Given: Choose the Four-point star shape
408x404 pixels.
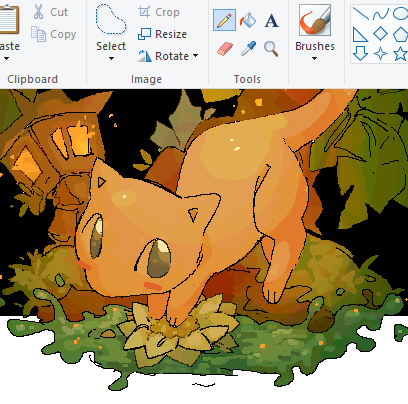Looking at the screenshot, I should pyautogui.click(x=380, y=54).
